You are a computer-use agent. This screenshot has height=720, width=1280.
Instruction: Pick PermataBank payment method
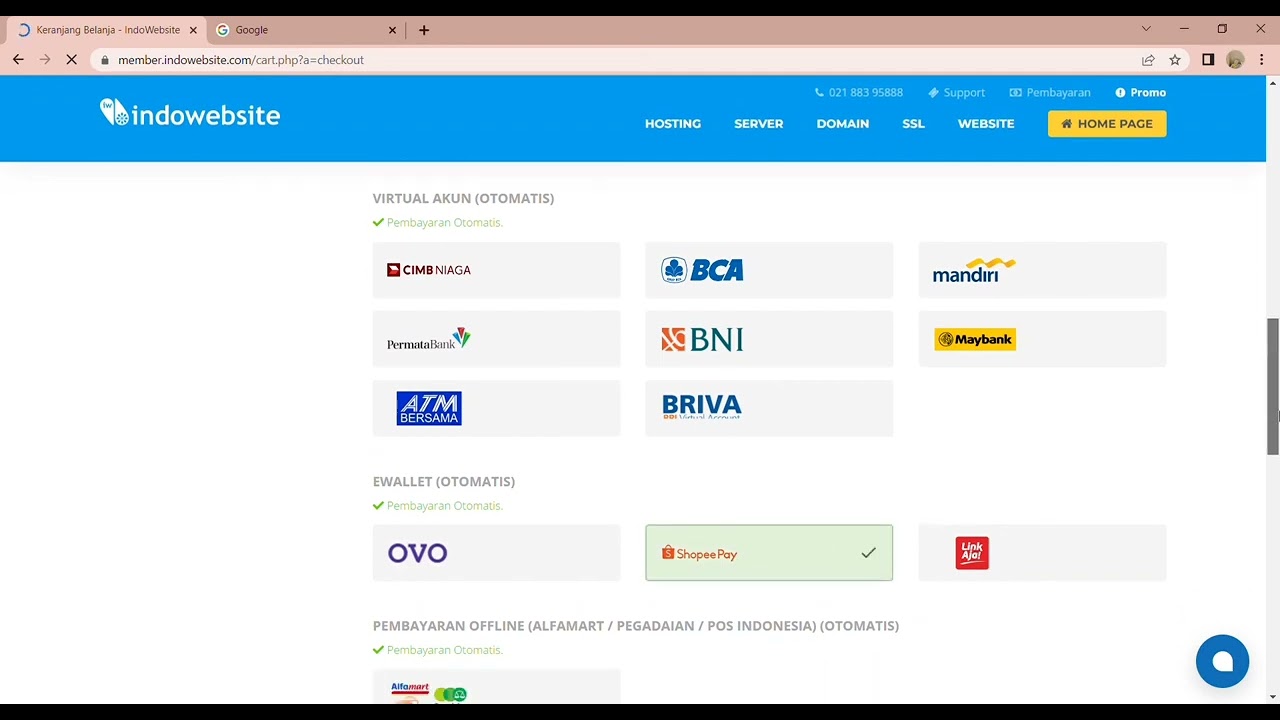[496, 339]
